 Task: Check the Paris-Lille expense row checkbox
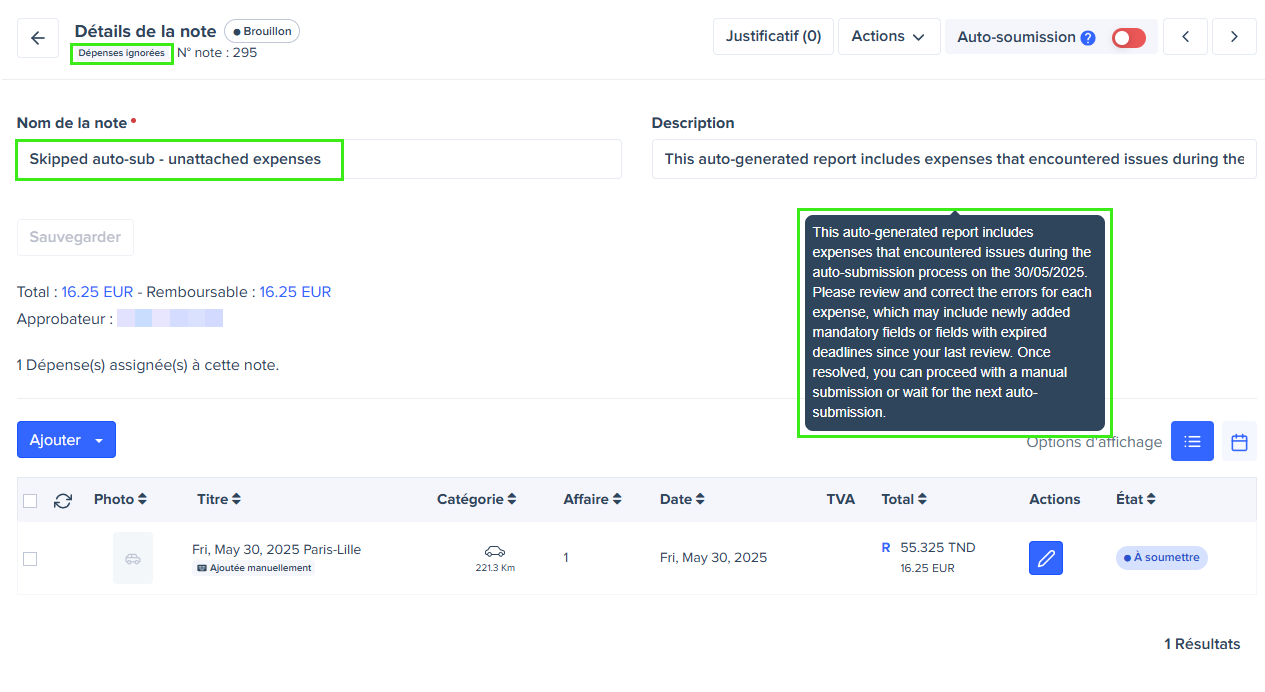click(x=30, y=559)
